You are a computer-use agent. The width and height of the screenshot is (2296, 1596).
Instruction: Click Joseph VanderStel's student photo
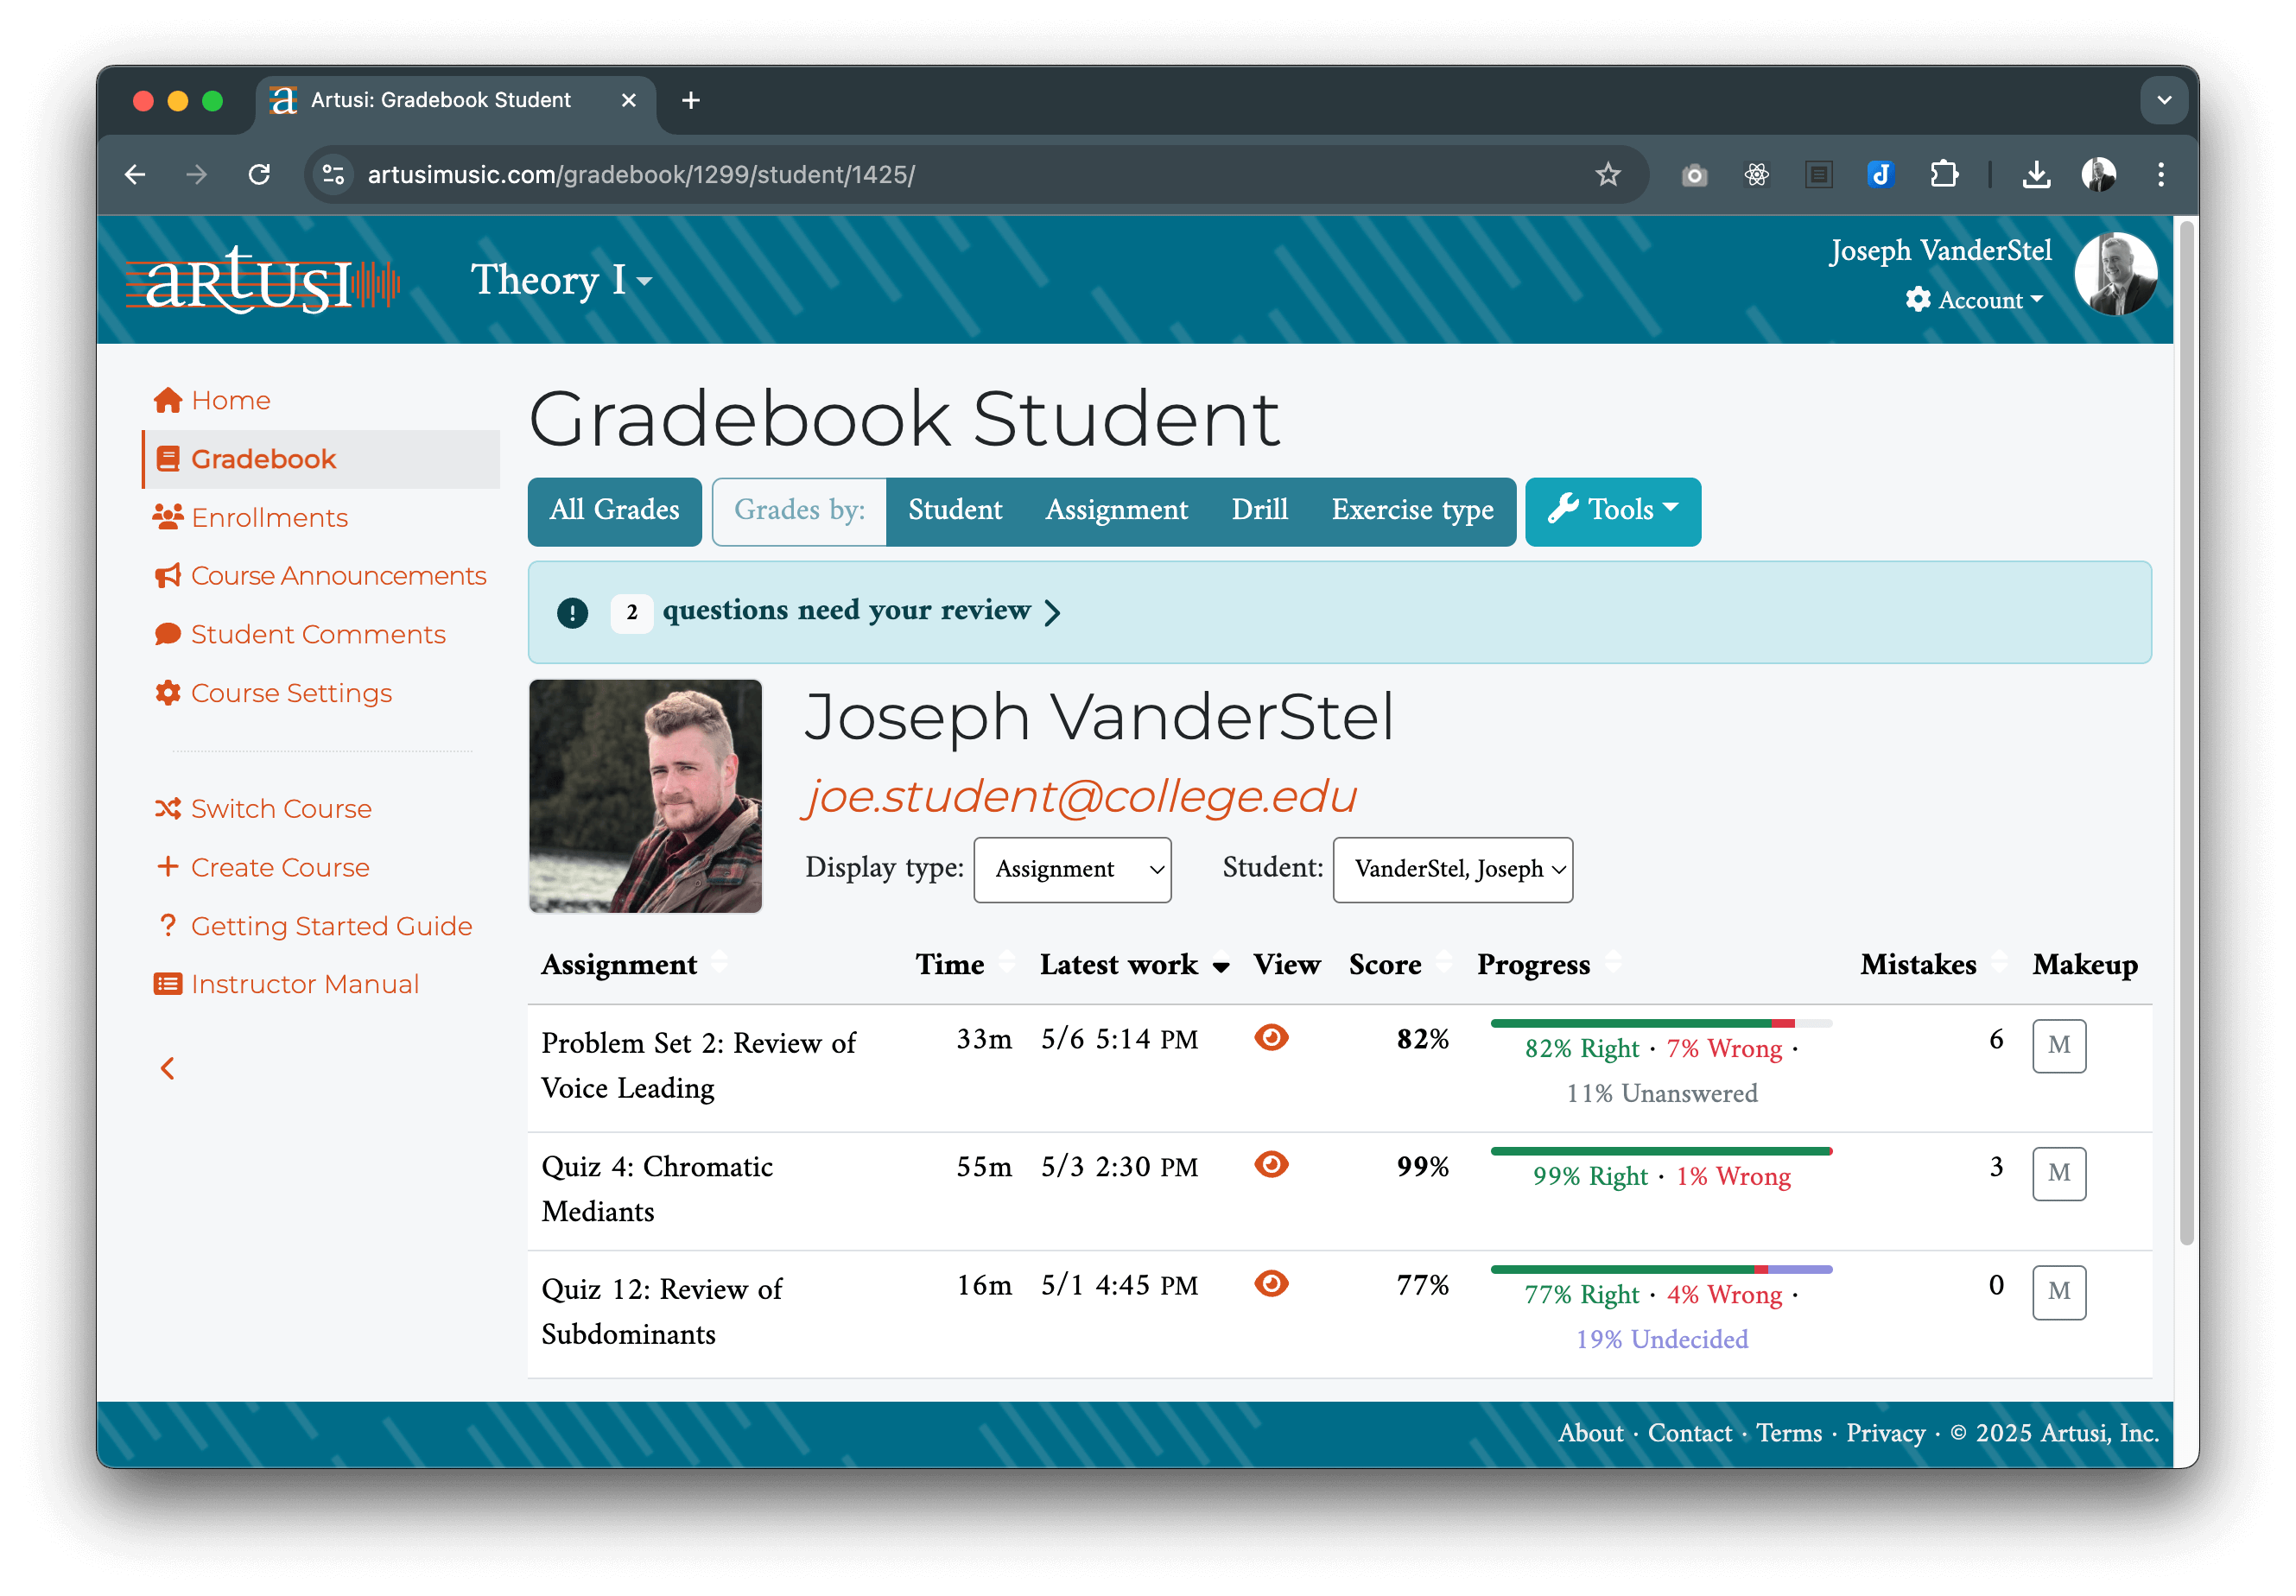click(x=645, y=796)
